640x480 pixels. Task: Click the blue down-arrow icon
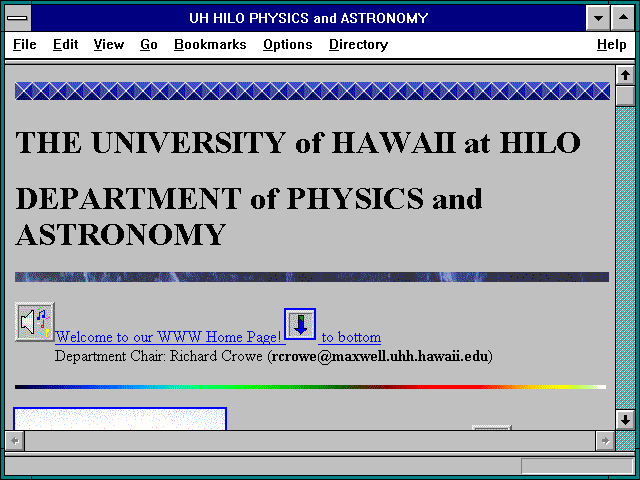tap(300, 324)
